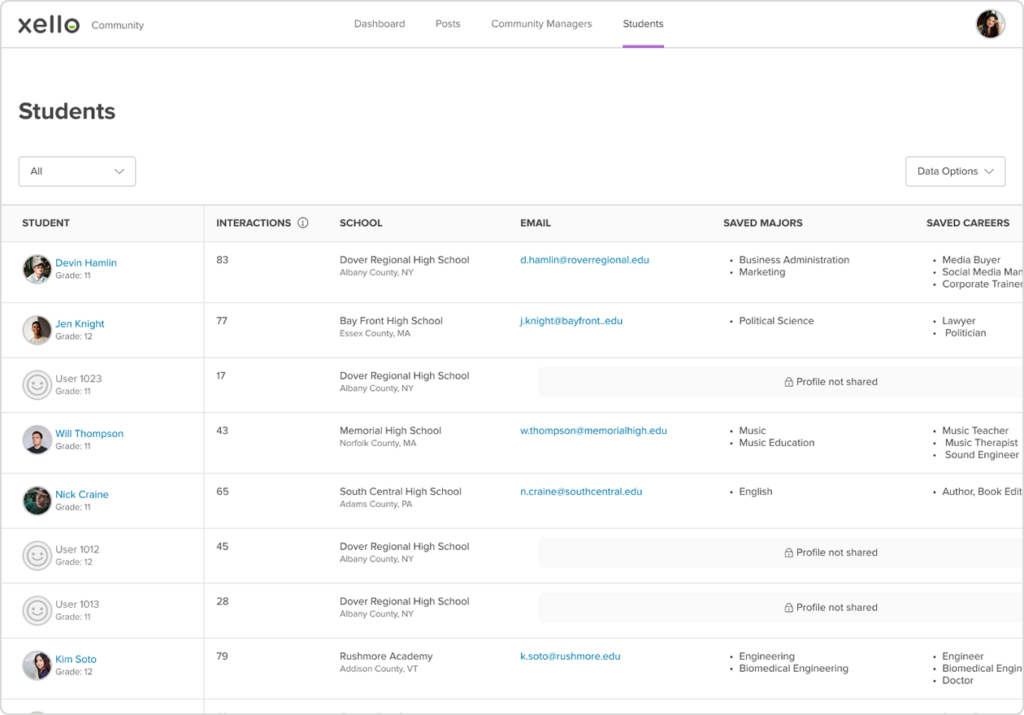Click your profile avatar in the header
The height and width of the screenshot is (715, 1024).
[991, 22]
